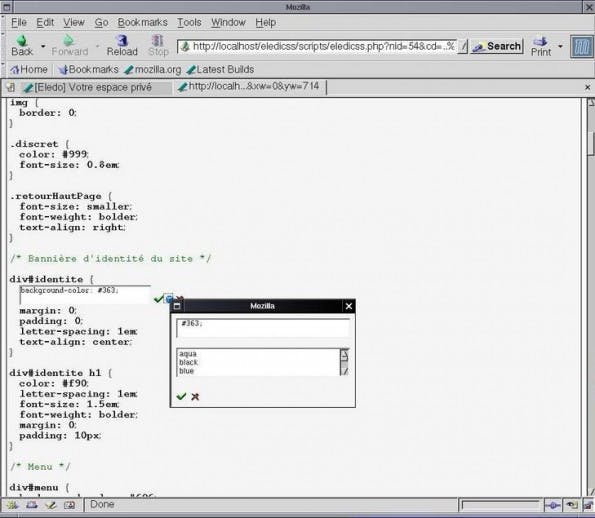Click the status bar progress meter
The image size is (595, 518).
pyautogui.click(x=501, y=505)
